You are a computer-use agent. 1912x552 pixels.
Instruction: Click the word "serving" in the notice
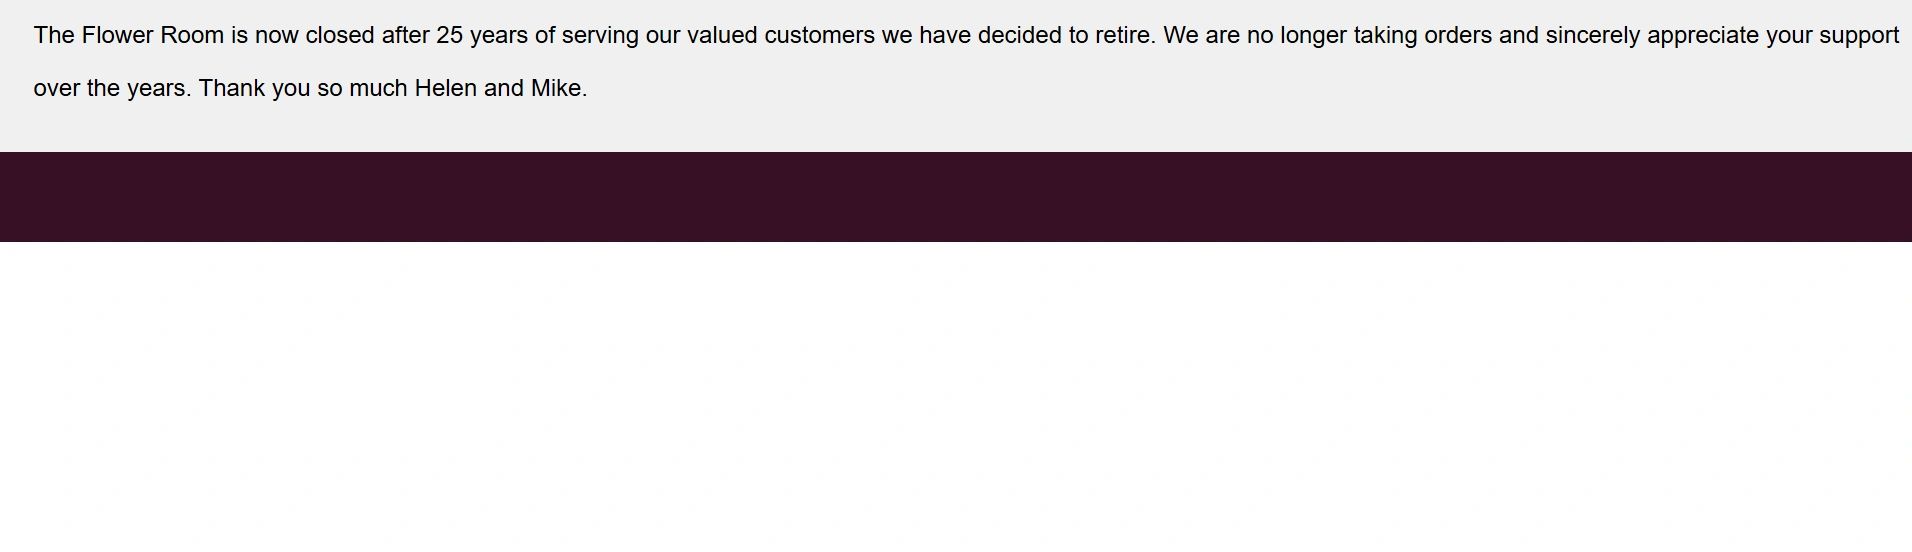(600, 36)
